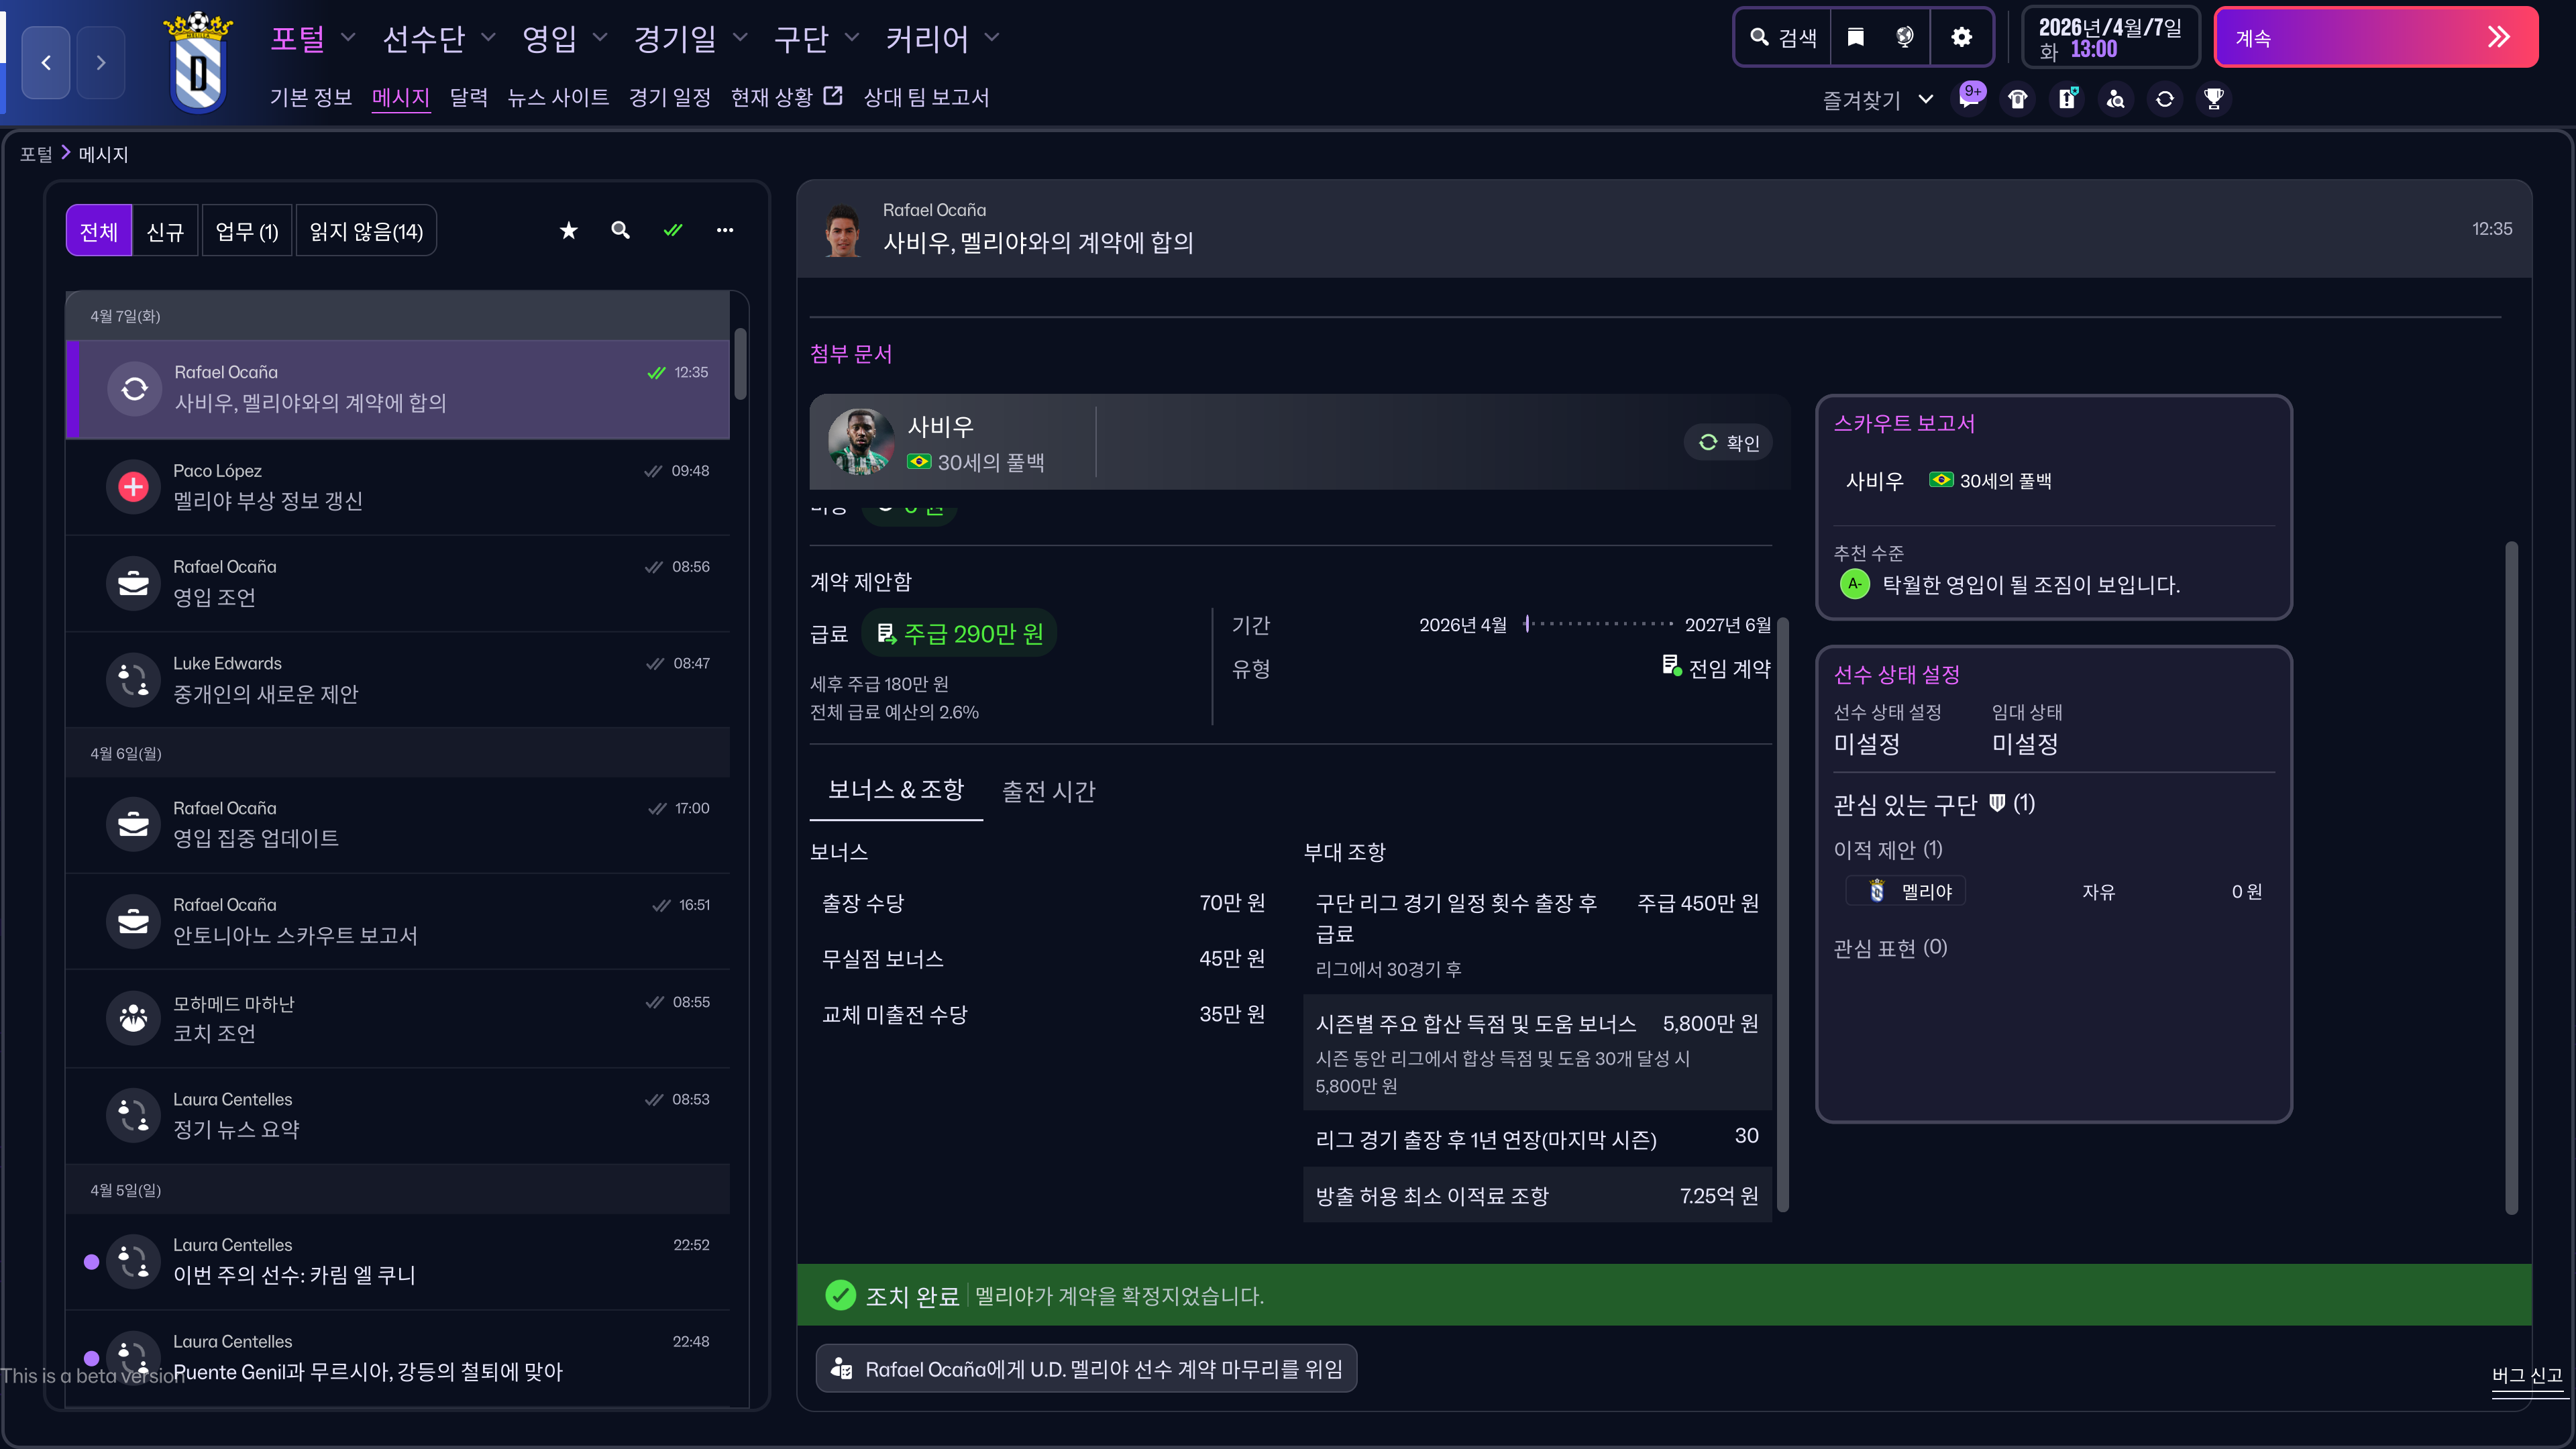The image size is (2576, 1449).
Task: Click the green mark-all-read checkmark
Action: point(673,231)
